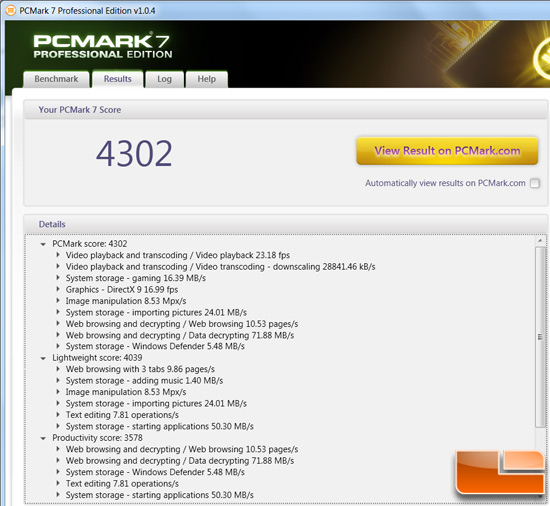
Task: Expand Windows Defender 5.48 MB/s under PCMark score
Action: 58,346
